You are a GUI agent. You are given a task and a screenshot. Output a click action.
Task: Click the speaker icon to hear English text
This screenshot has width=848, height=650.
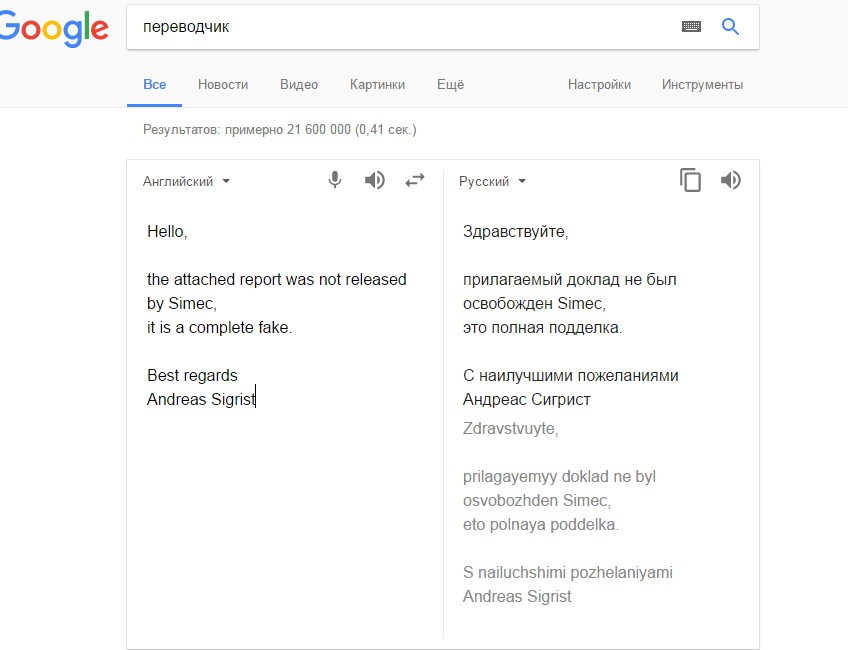pos(374,180)
